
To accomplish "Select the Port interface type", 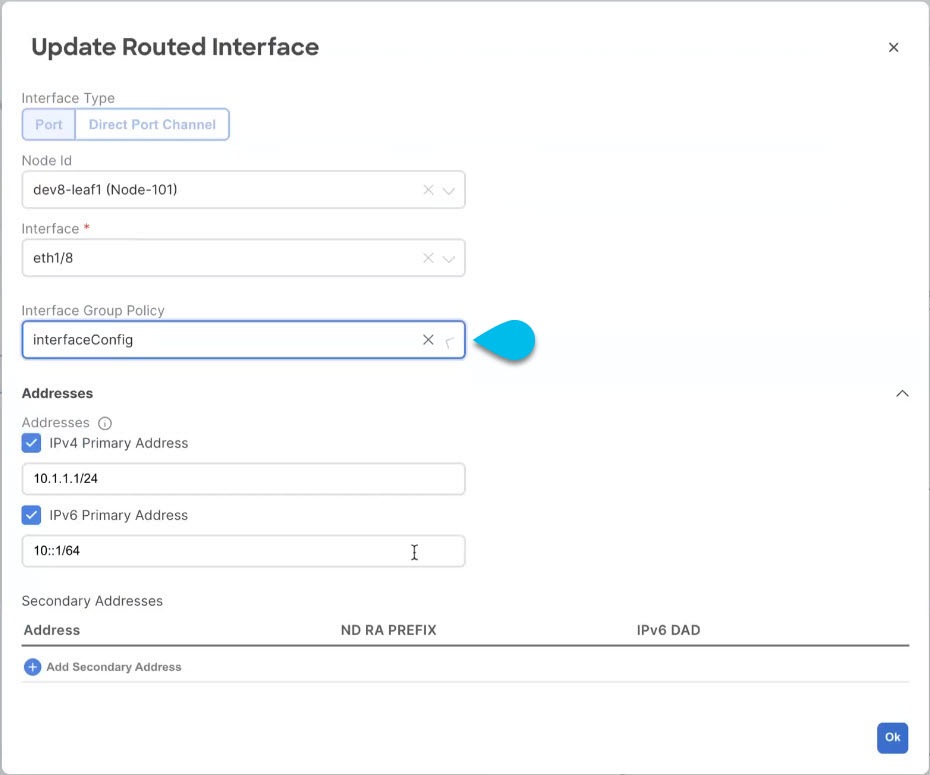I will point(49,125).
